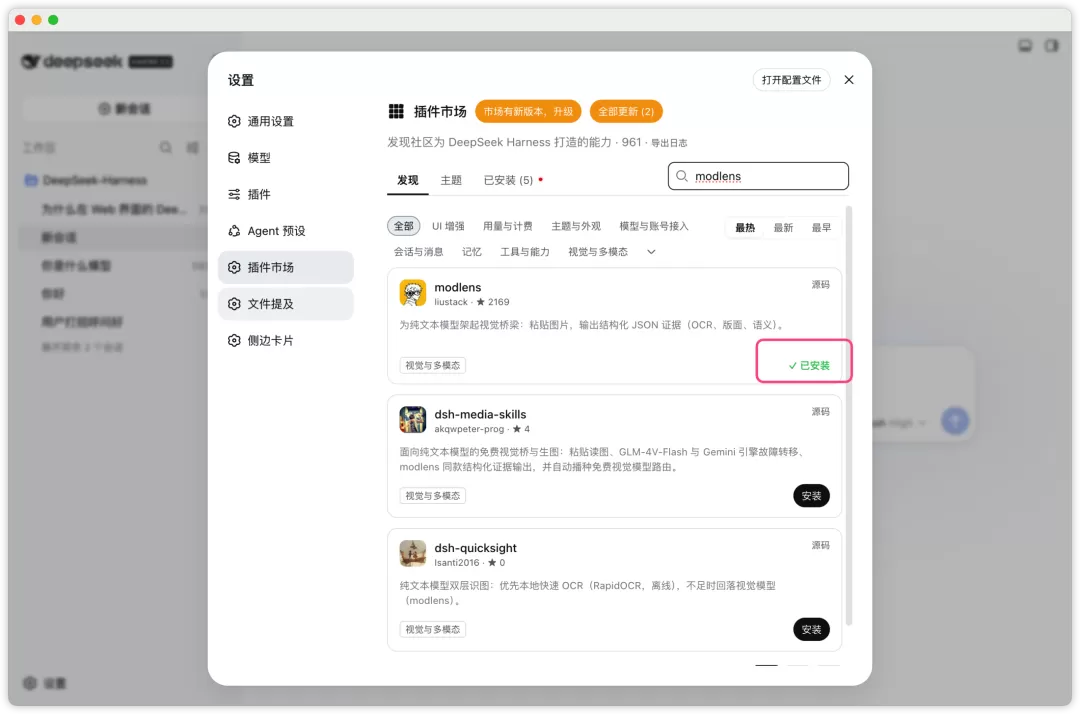This screenshot has height=714, width=1080.
Task: Click the dsh-media-skills plugin avatar
Action: (413, 420)
